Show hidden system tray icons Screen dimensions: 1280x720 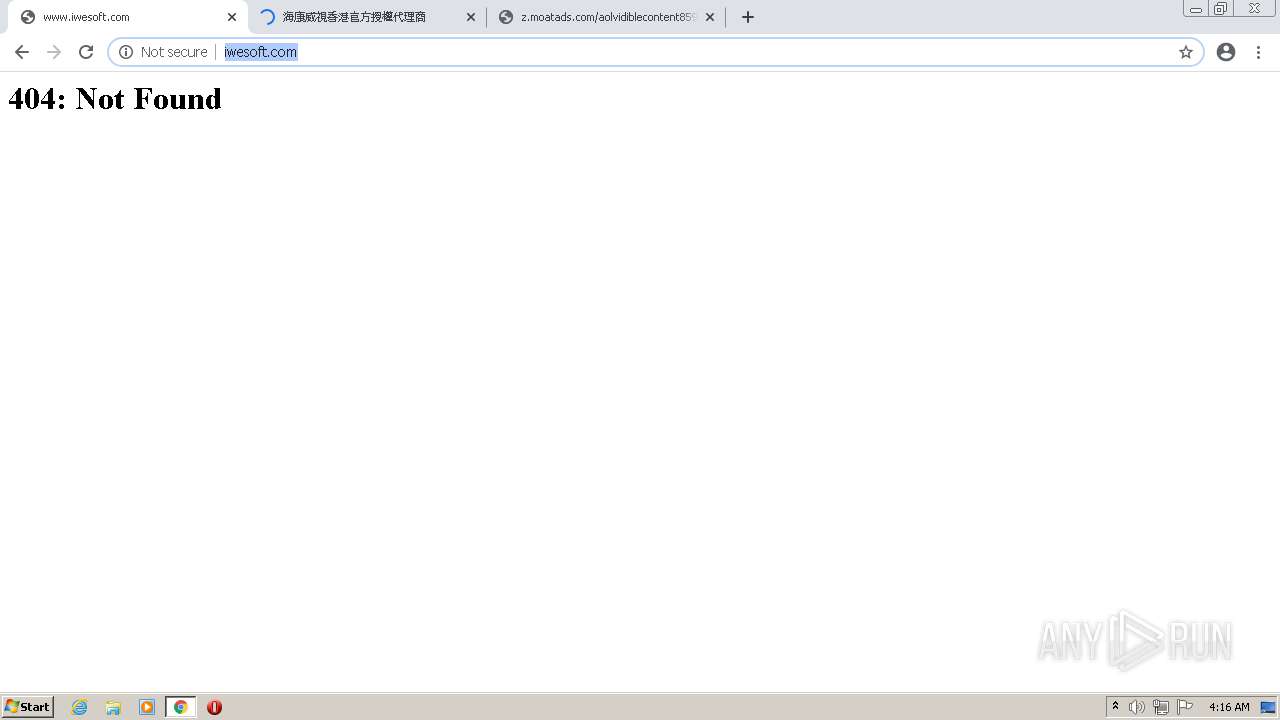point(1115,707)
